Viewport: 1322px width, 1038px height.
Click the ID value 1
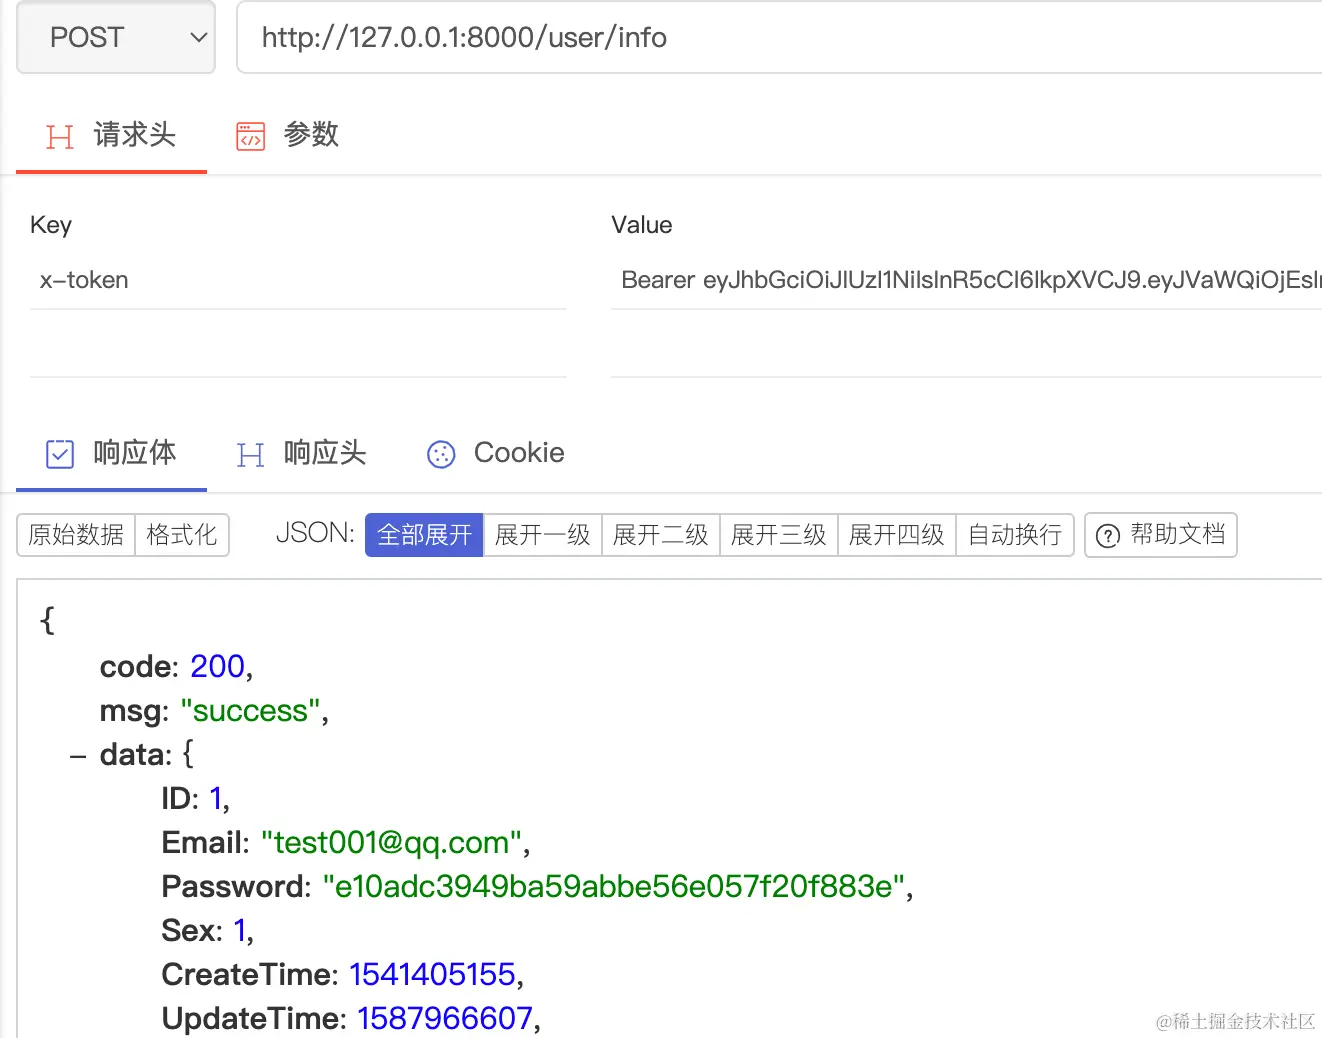pyautogui.click(x=215, y=798)
